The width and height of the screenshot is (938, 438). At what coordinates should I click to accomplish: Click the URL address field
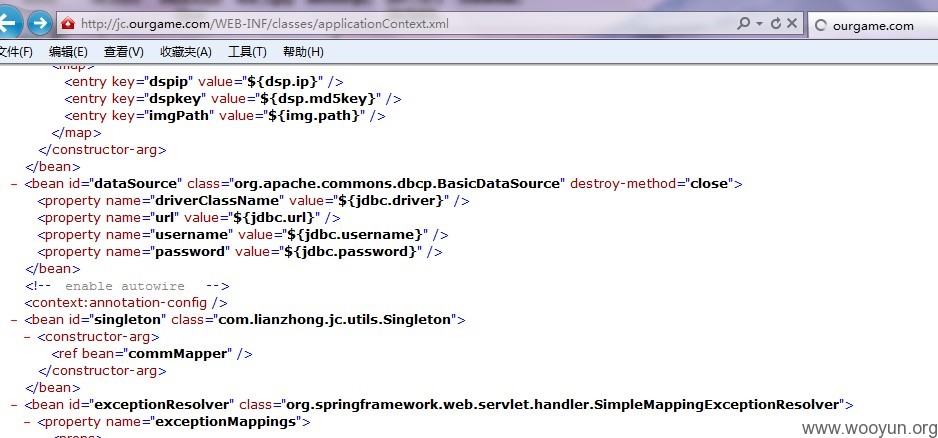tap(407, 24)
